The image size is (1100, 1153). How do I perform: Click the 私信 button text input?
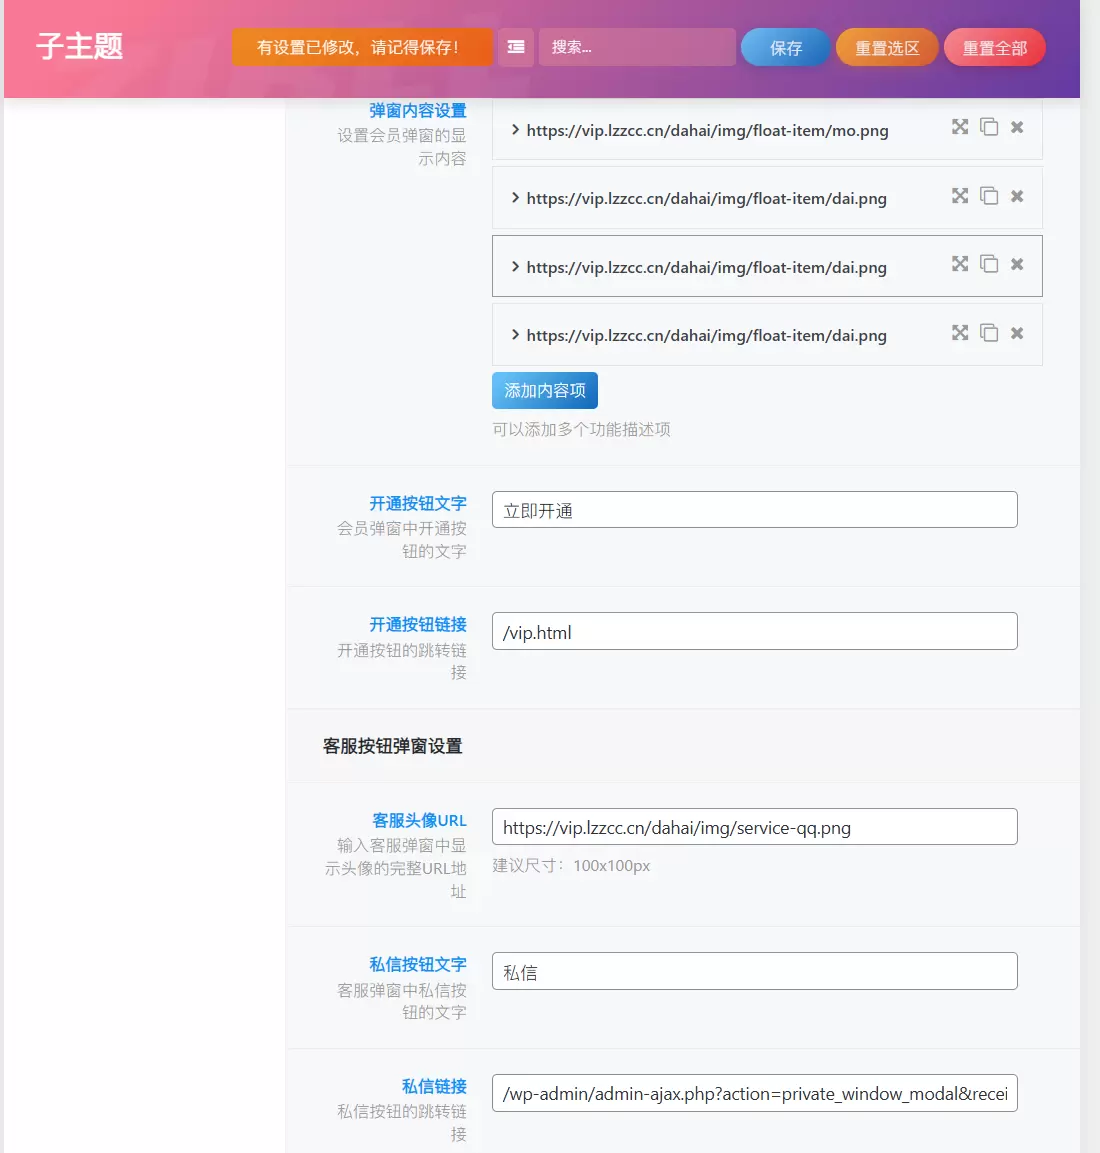pyautogui.click(x=754, y=971)
